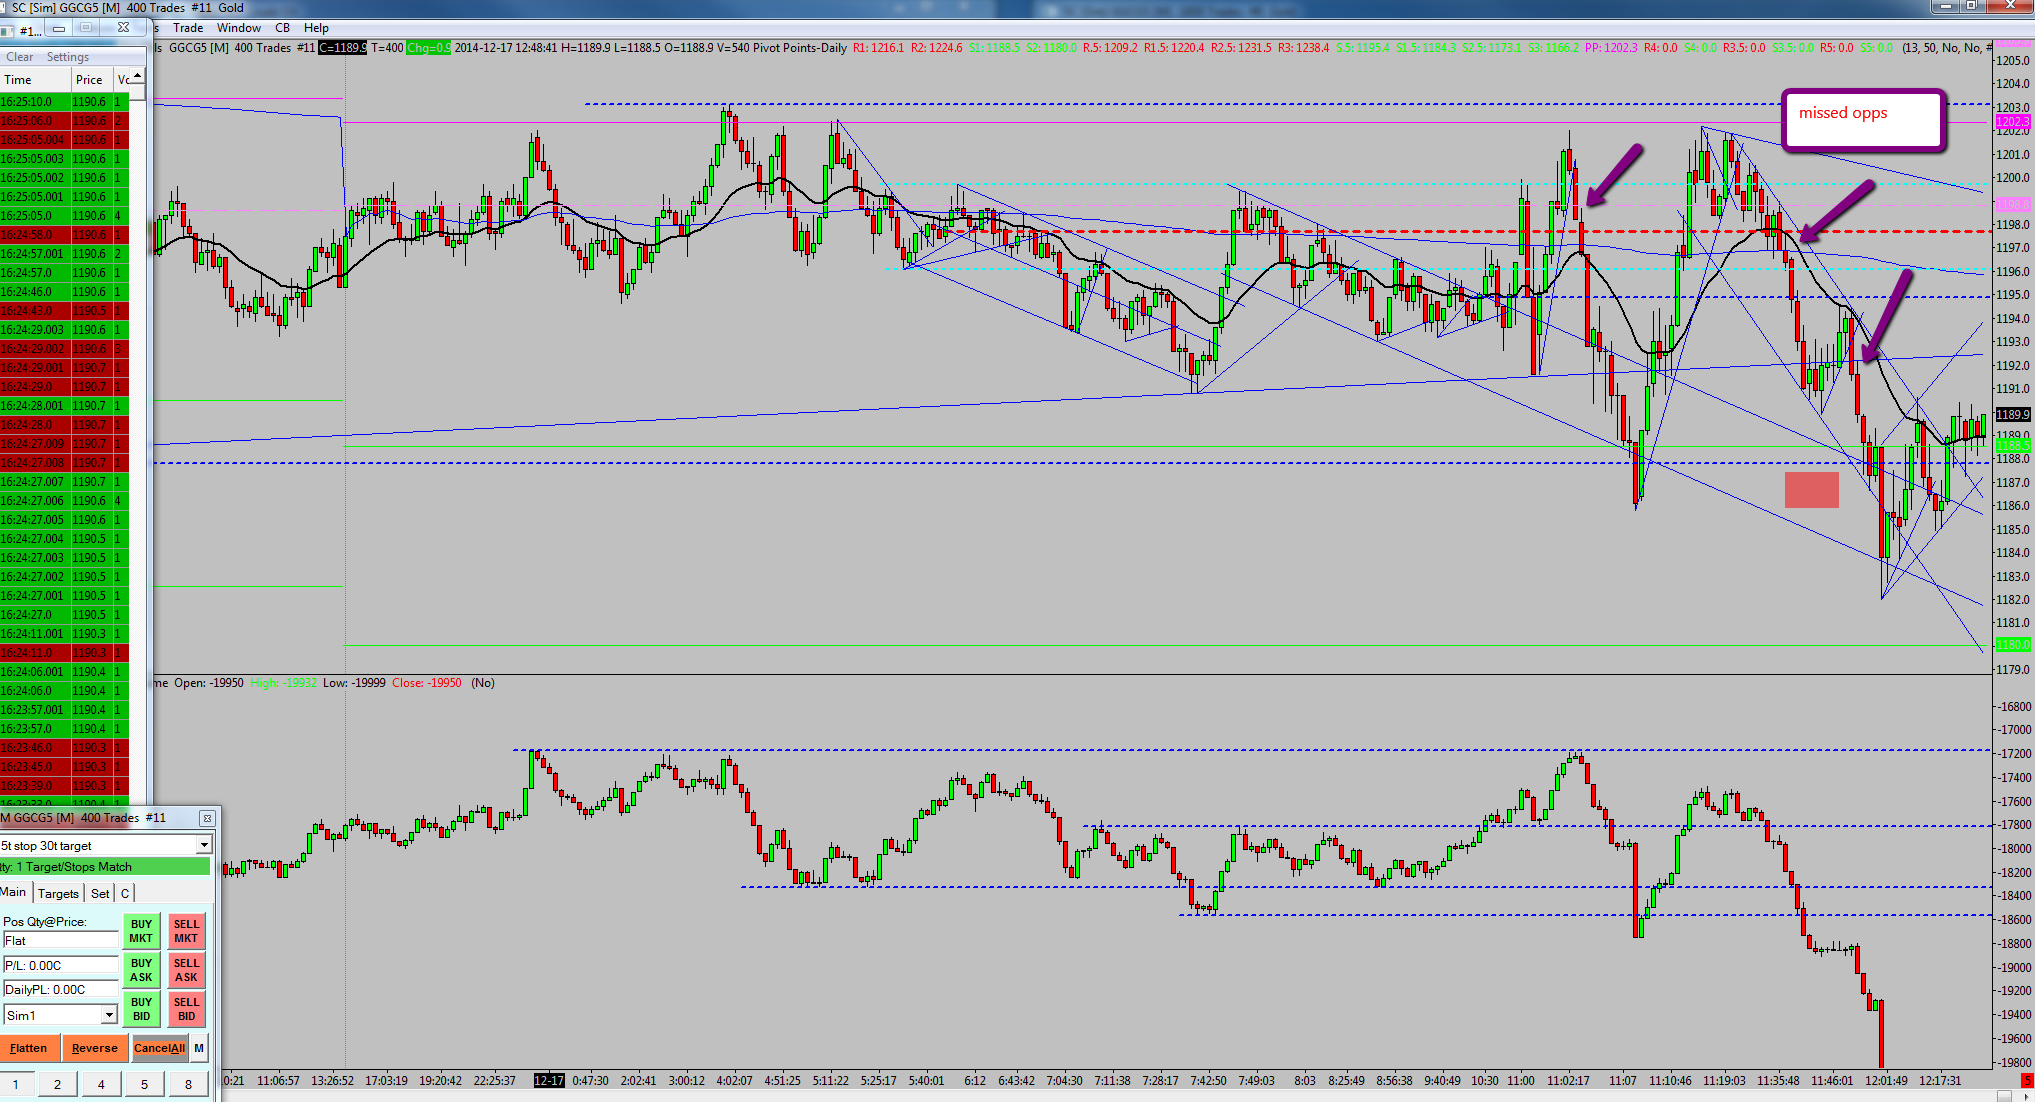
Task: Click Clear in Time and Sales menu
Action: coord(20,57)
